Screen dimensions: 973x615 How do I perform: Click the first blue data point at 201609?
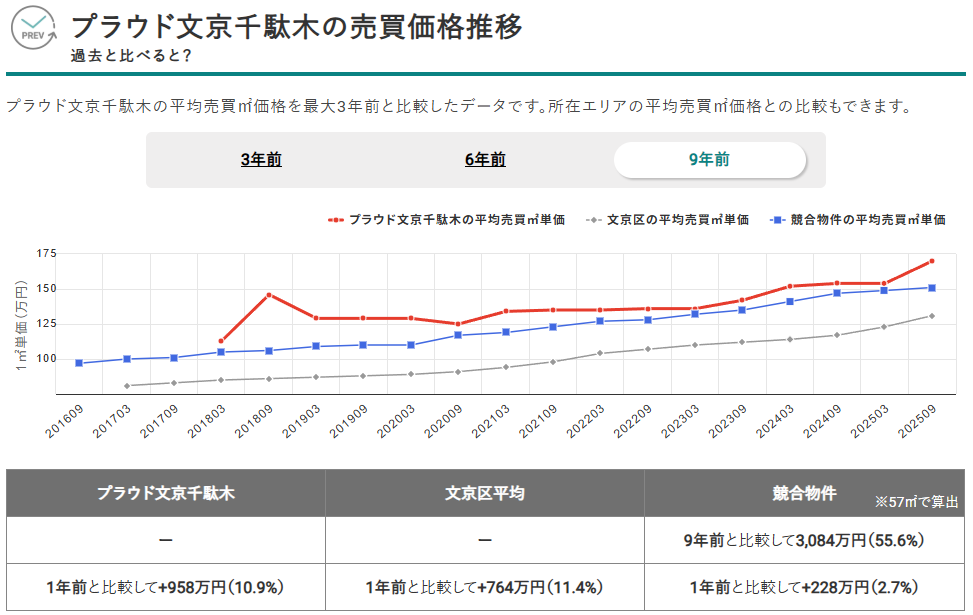(79, 363)
